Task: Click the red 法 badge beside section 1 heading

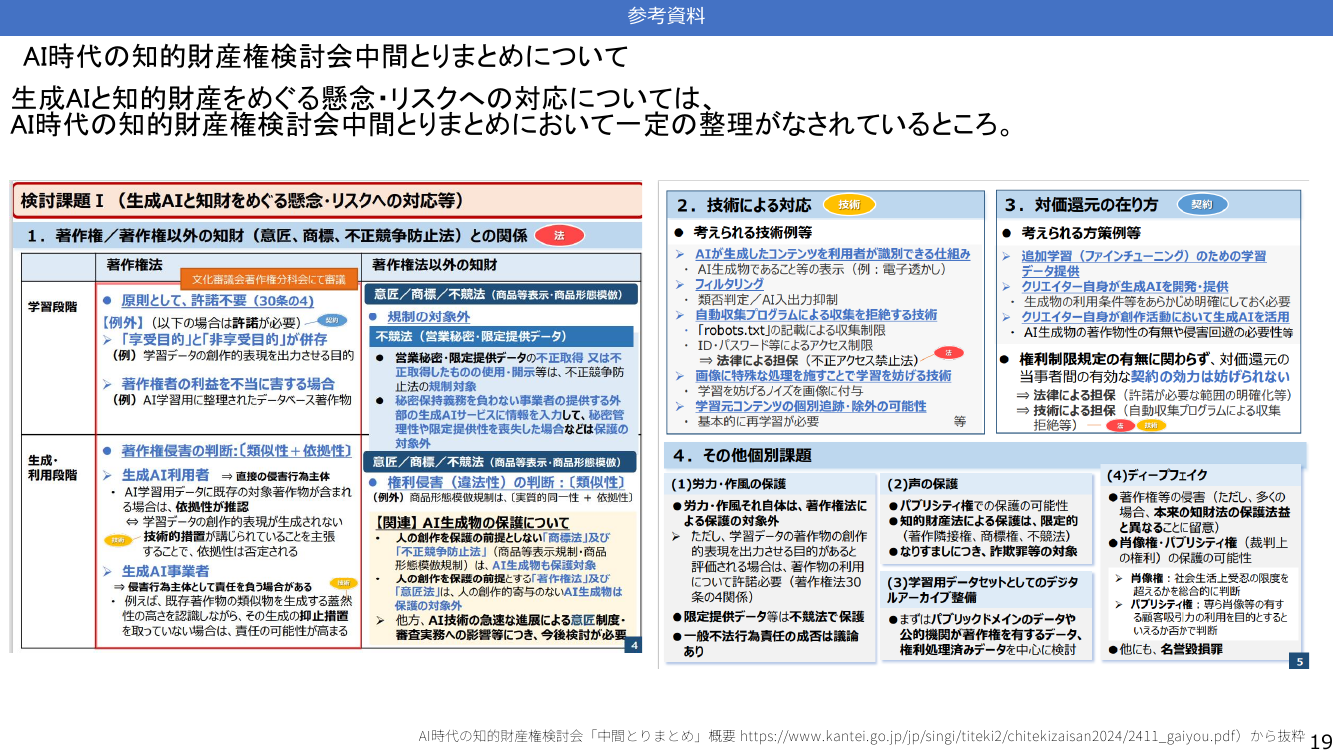Action: (x=560, y=236)
